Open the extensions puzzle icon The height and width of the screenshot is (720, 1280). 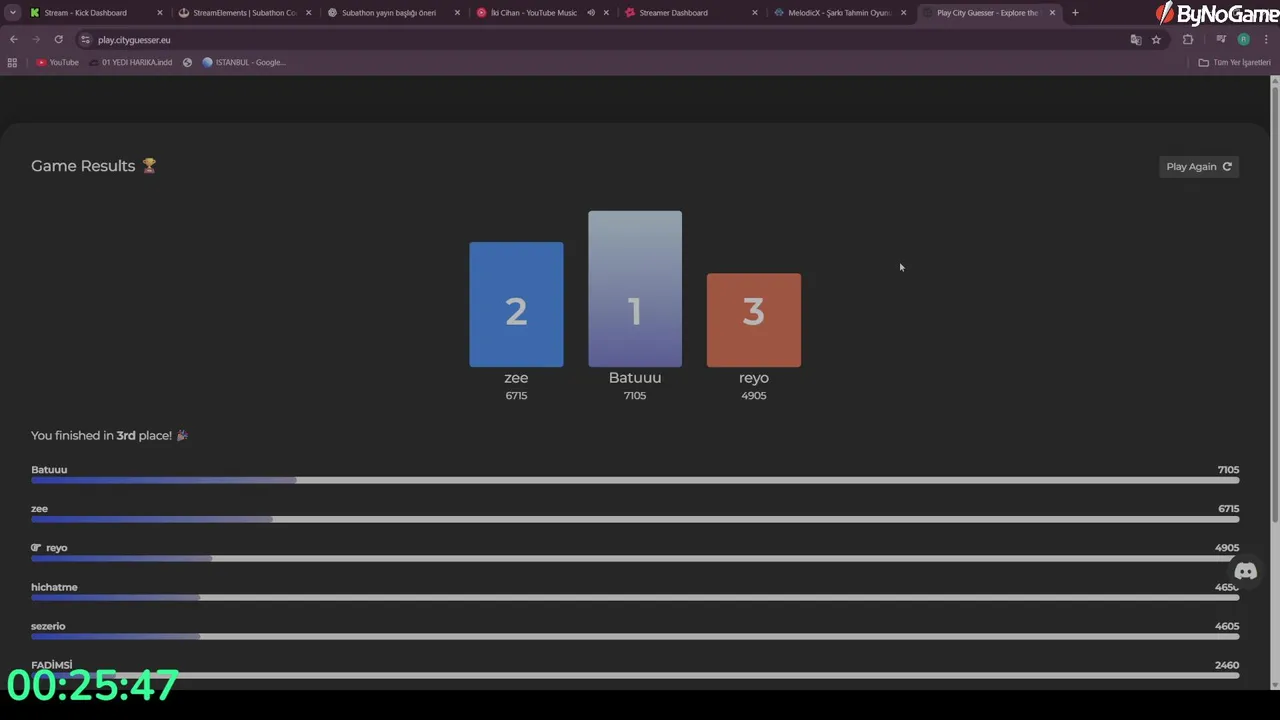(1188, 40)
